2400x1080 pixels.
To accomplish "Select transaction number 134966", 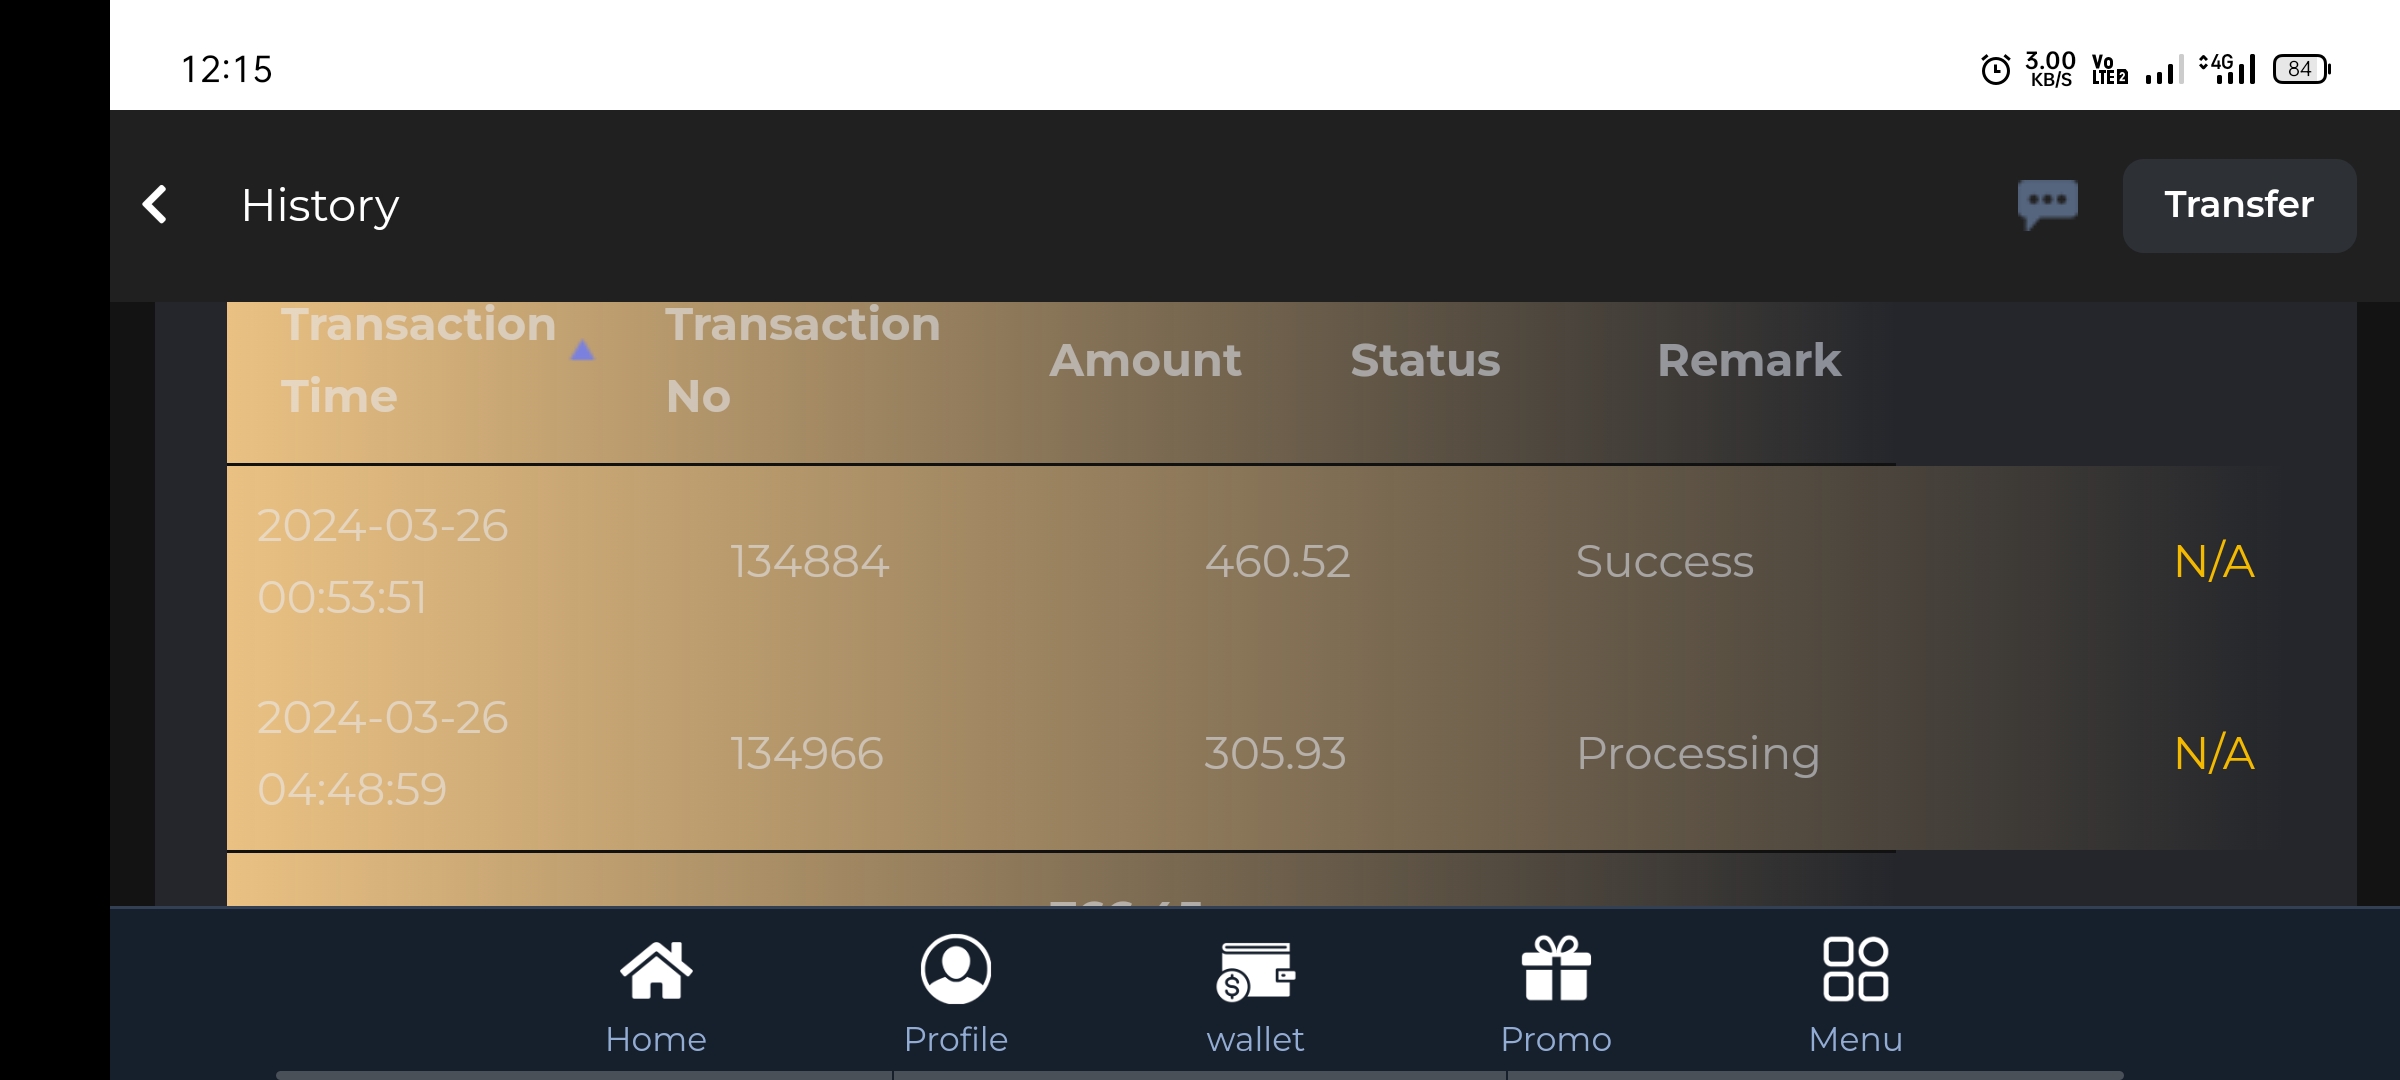I will [807, 753].
